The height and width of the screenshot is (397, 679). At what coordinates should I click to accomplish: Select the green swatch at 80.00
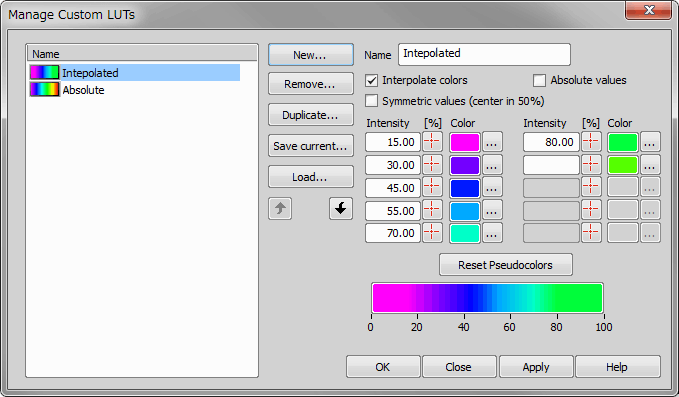623,142
